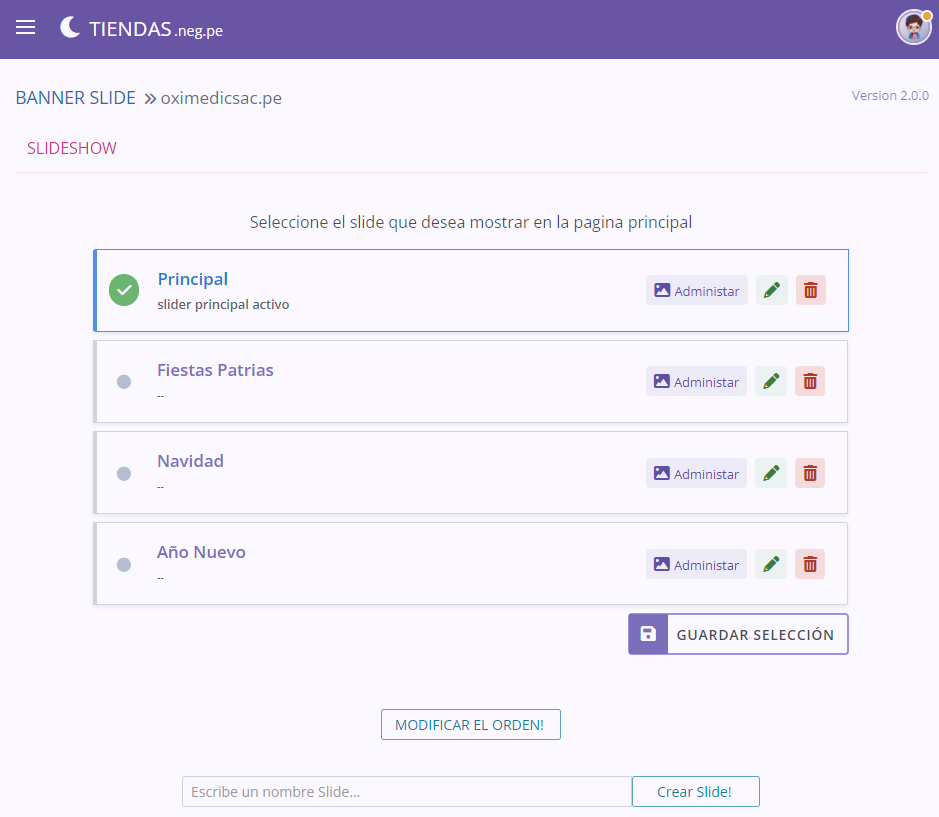Open Administrar for the Navidad slide
939x817 pixels.
click(696, 473)
